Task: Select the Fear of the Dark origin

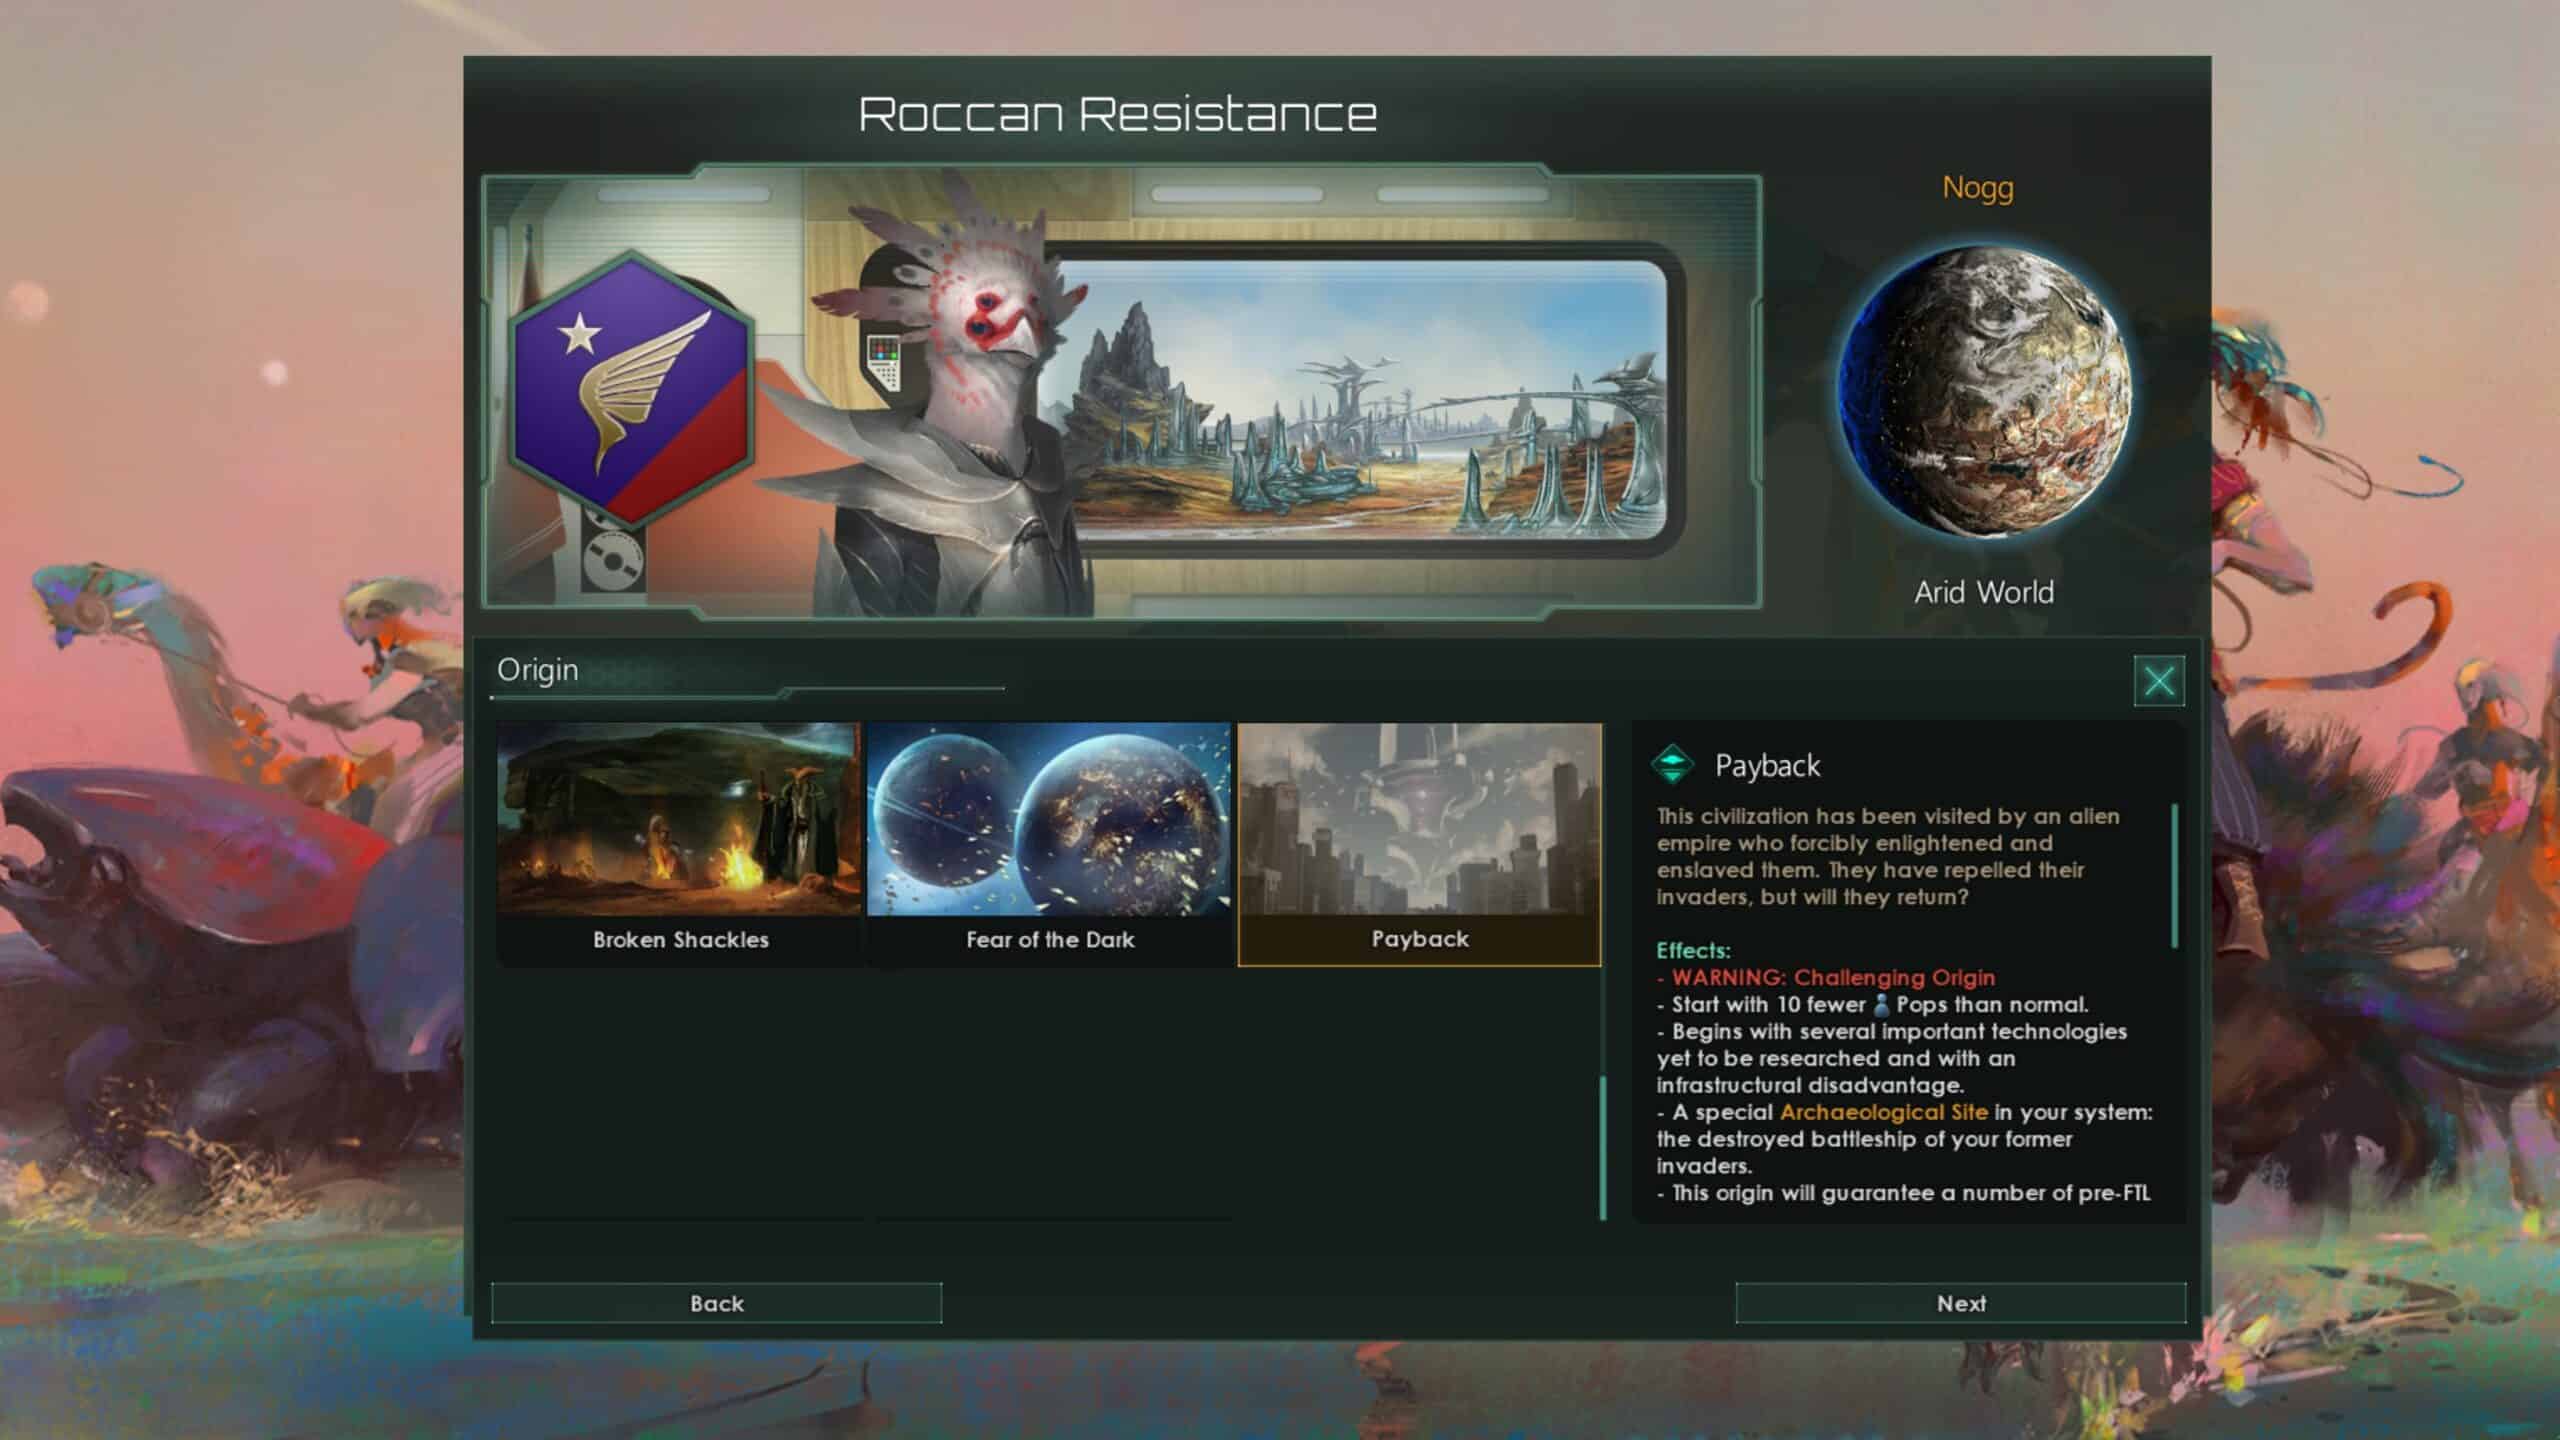Action: (x=1049, y=844)
